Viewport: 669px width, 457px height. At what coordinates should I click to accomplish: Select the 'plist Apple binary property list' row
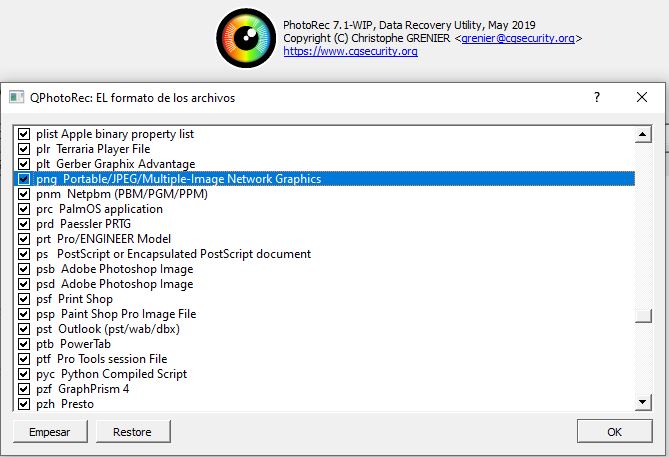coord(324,134)
